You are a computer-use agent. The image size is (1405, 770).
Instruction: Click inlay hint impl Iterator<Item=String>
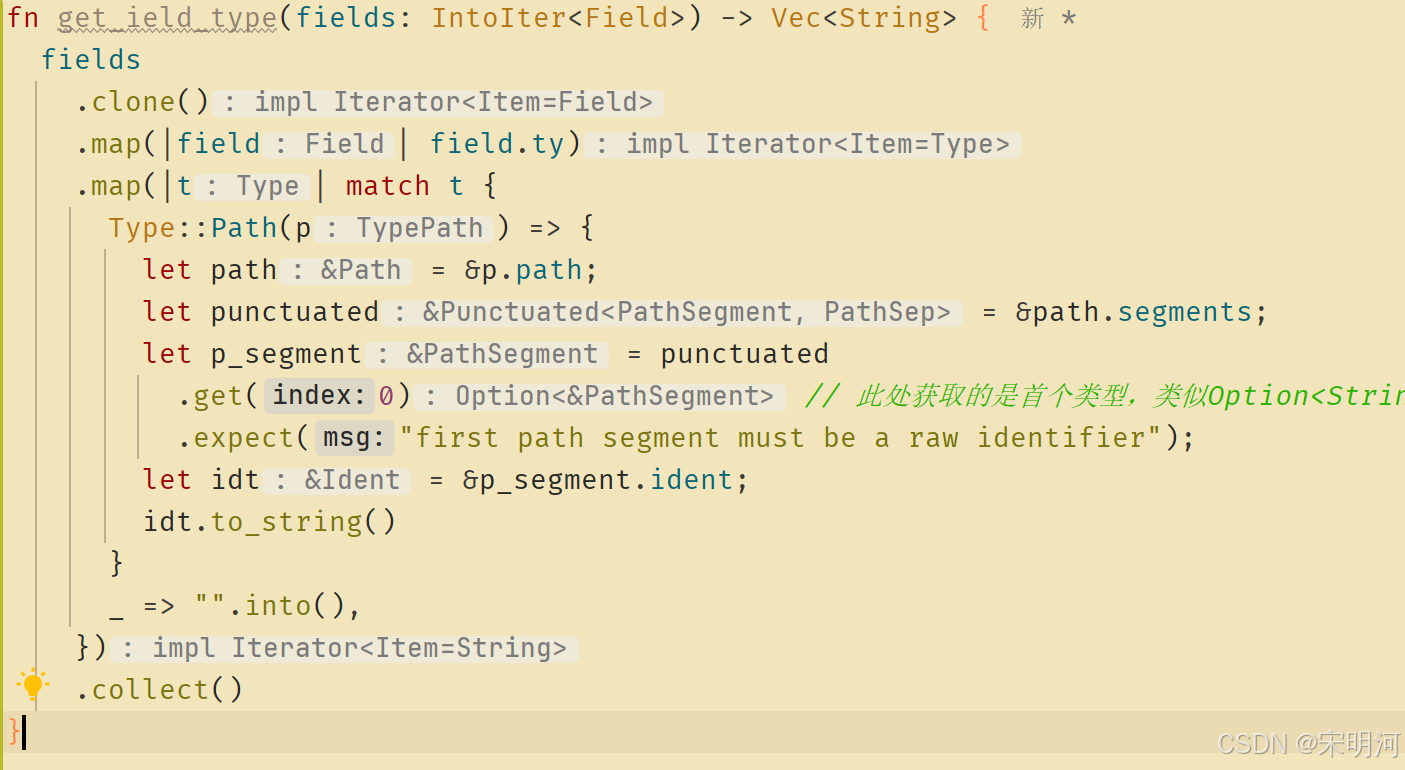[344, 648]
